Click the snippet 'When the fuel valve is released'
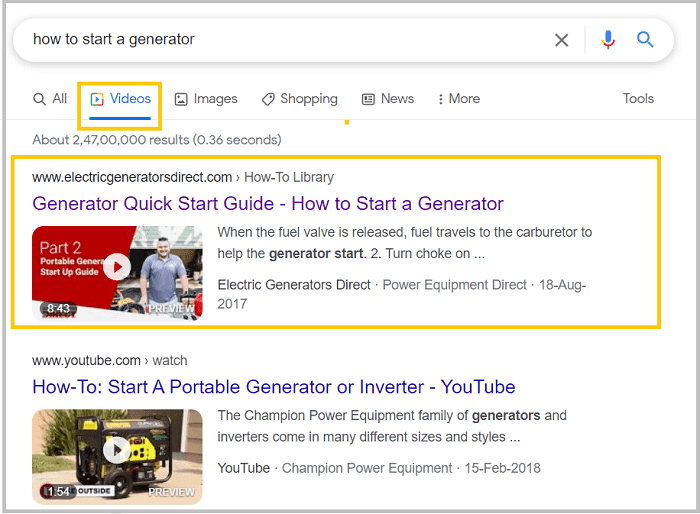 point(311,232)
